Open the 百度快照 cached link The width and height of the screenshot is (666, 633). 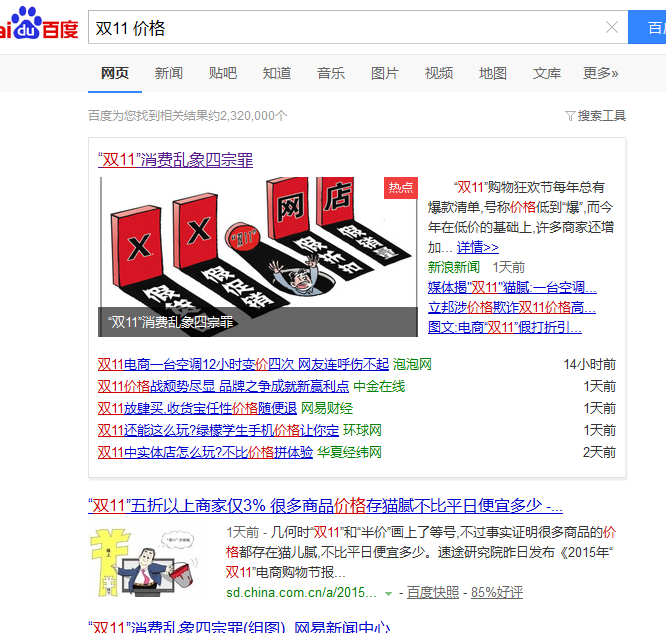[x=433, y=592]
